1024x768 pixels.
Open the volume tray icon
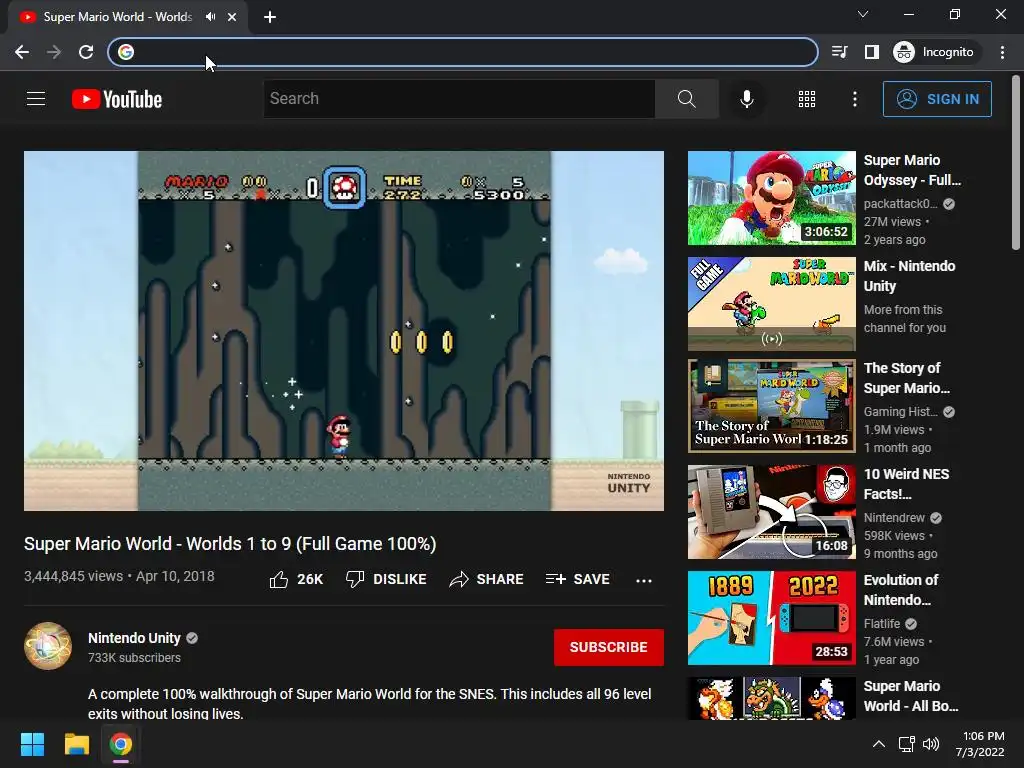pyautogui.click(x=931, y=744)
